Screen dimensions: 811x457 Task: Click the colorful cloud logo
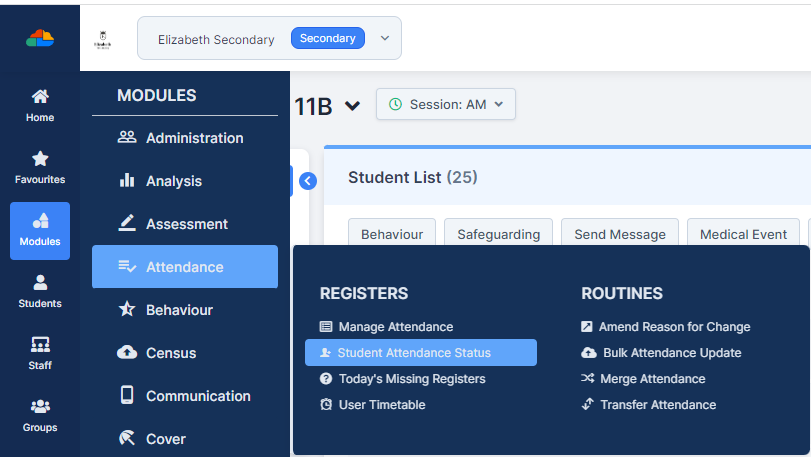40,38
